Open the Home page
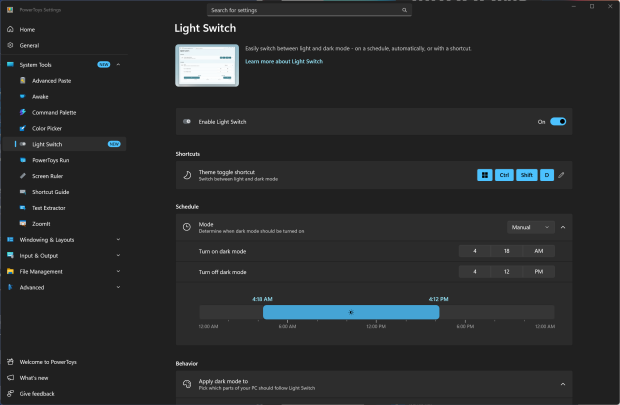The image size is (620, 405). [x=63, y=29]
